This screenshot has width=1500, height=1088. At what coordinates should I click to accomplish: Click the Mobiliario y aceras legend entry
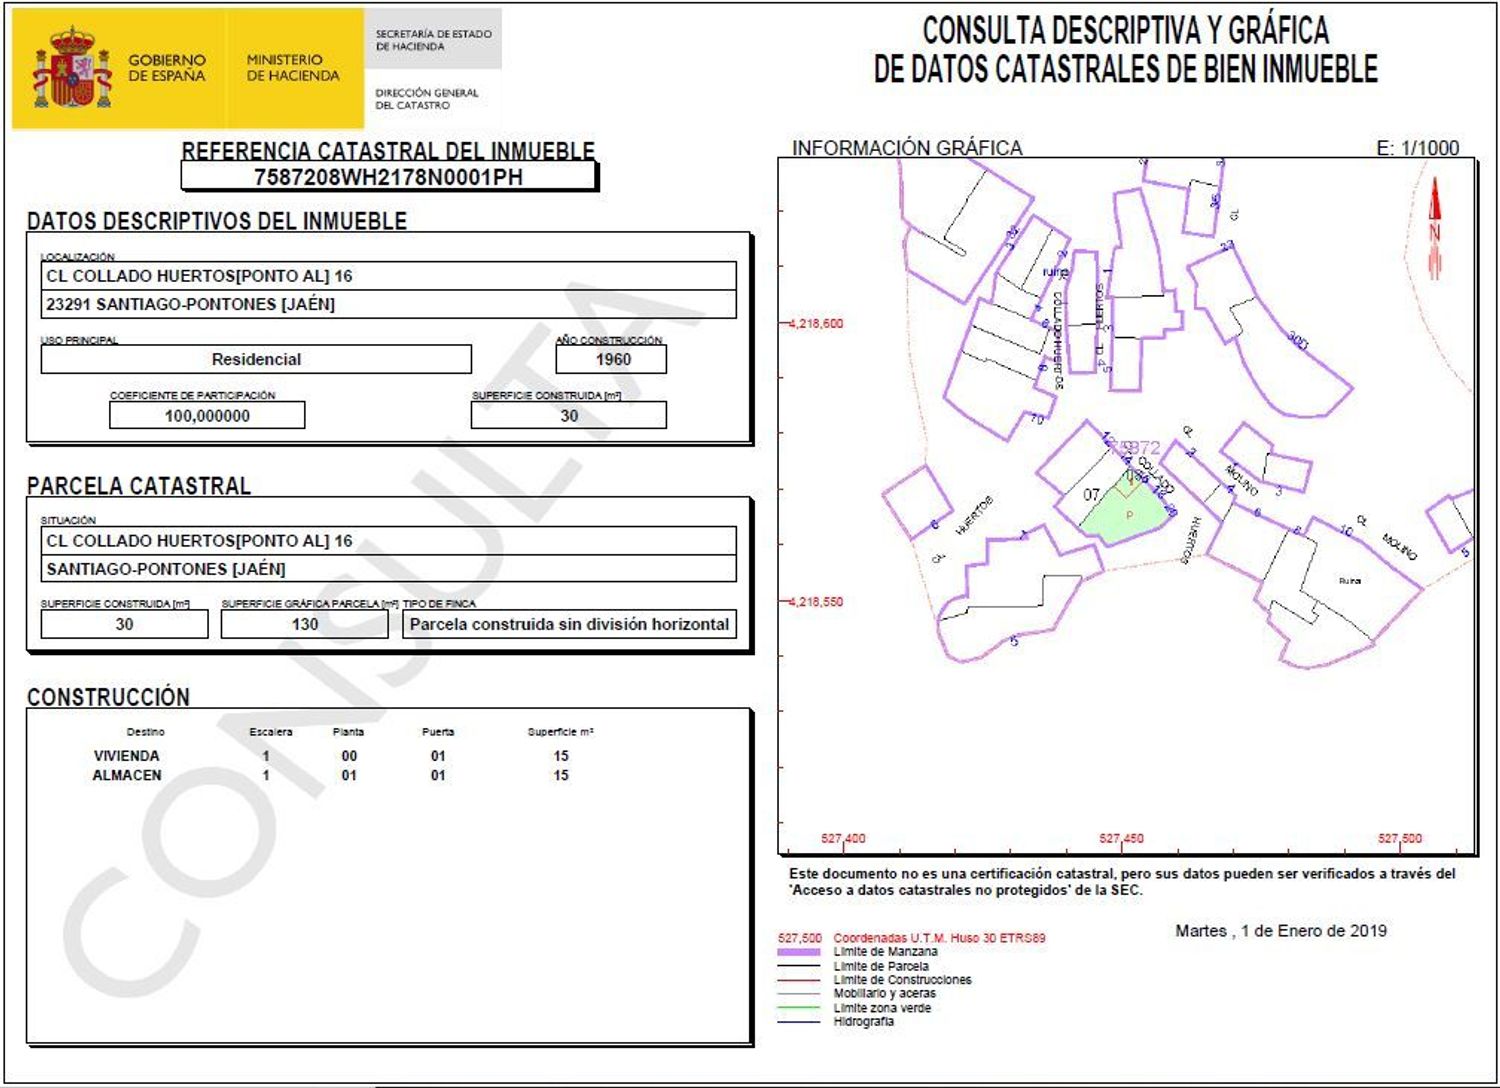885,994
